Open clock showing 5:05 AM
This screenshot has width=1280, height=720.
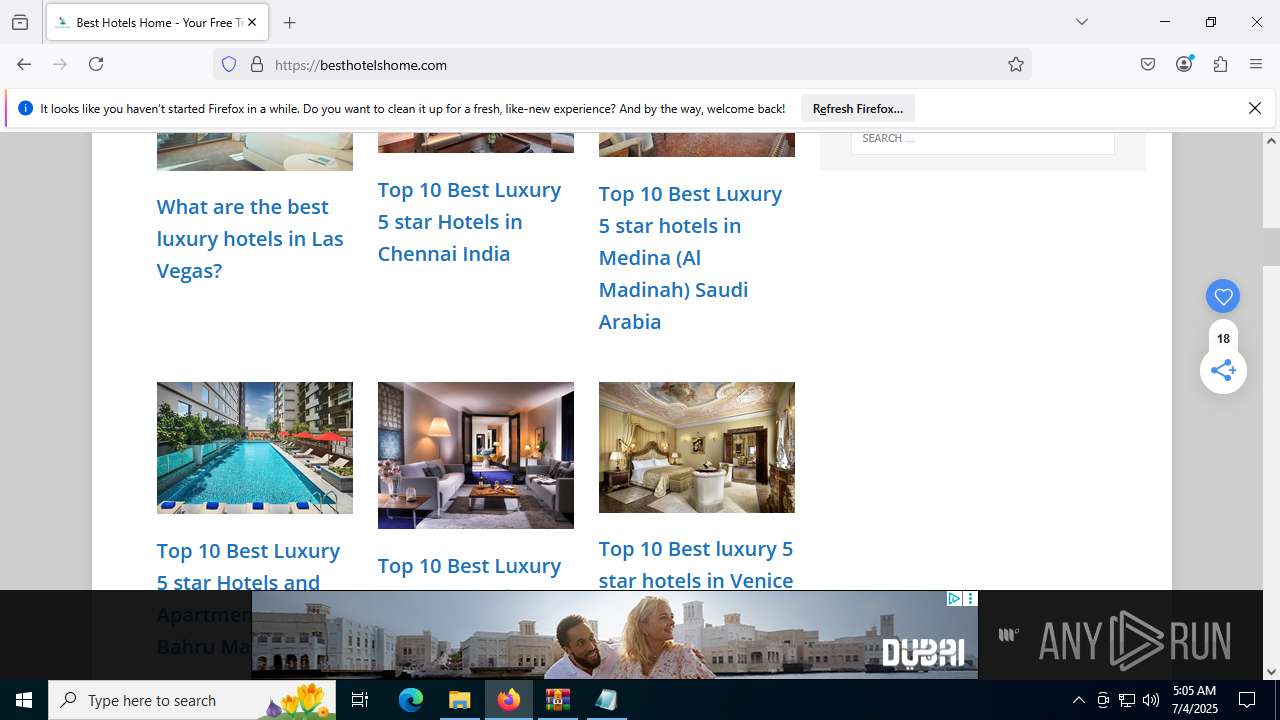click(x=1194, y=700)
